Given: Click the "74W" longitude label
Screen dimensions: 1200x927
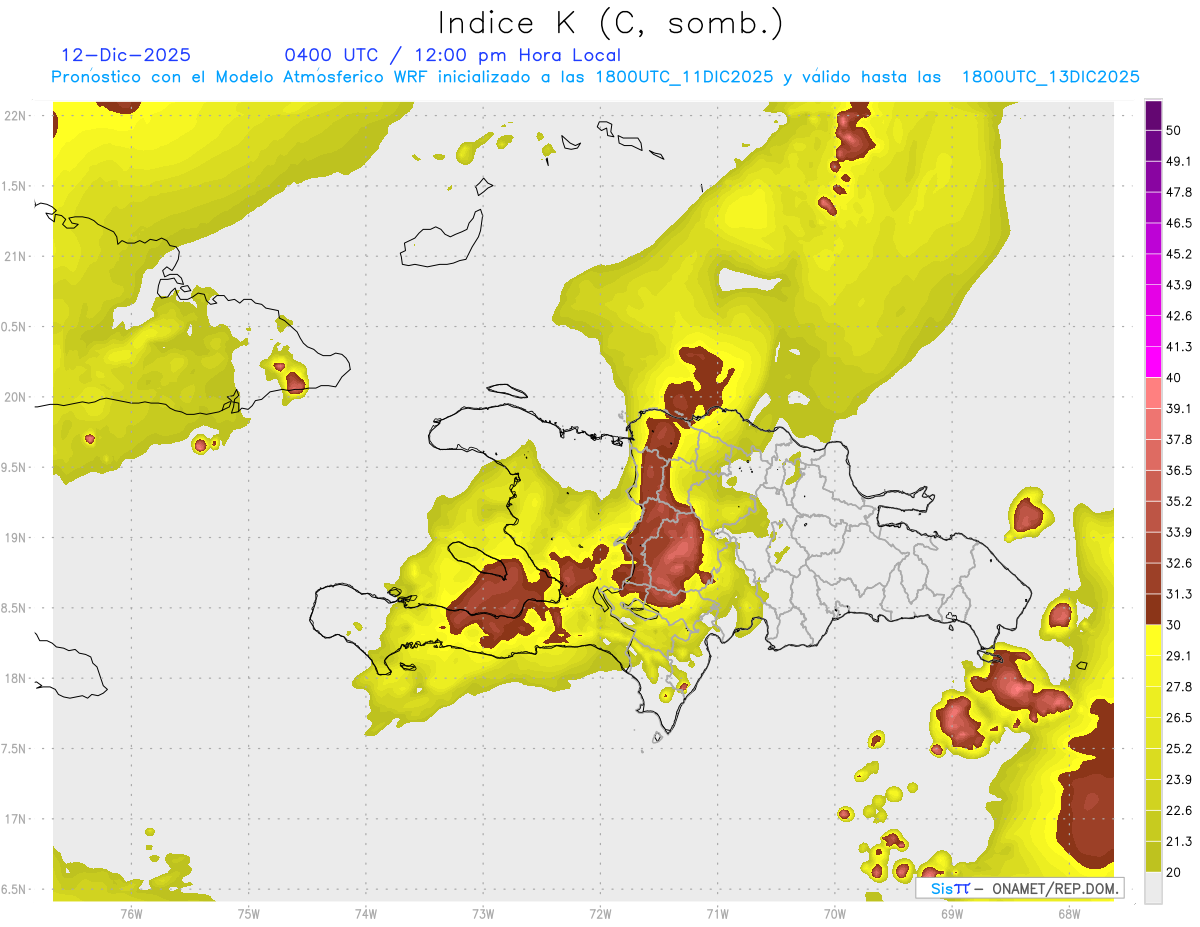Looking at the screenshot, I should (x=365, y=913).
